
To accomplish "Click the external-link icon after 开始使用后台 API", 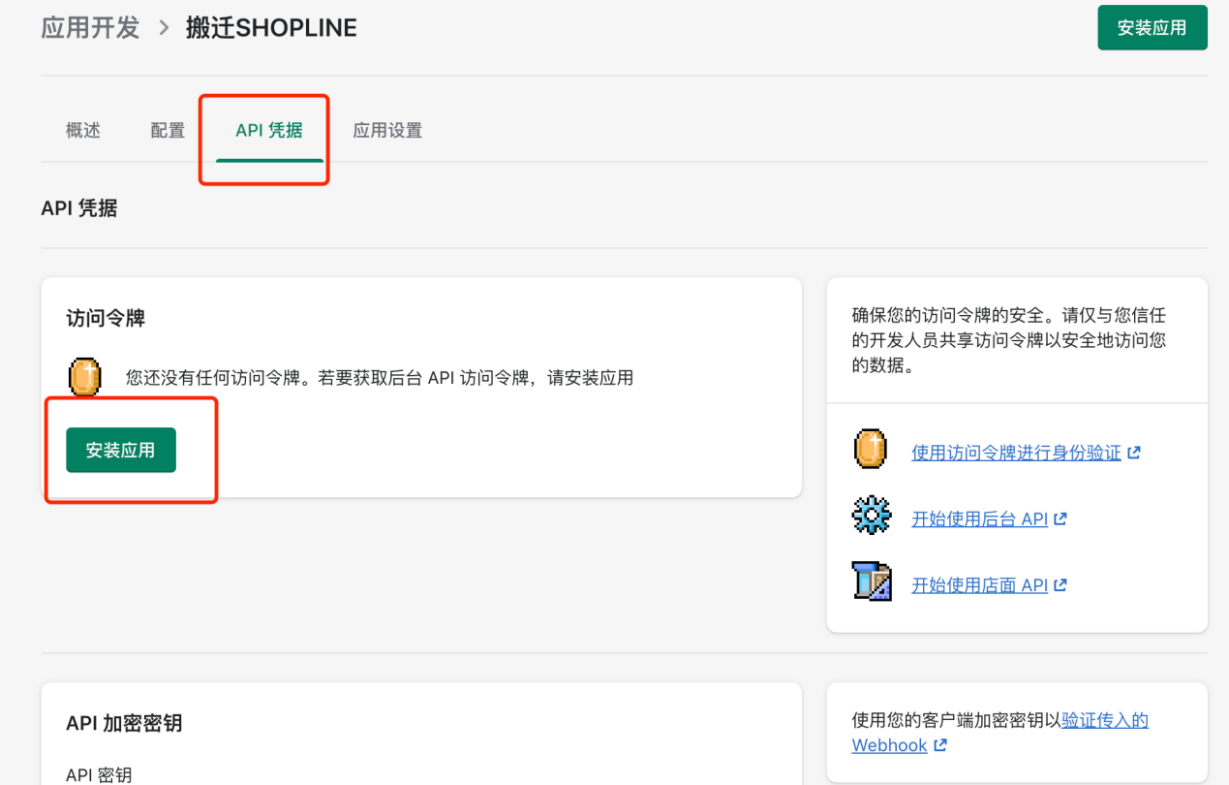I will 1060,519.
